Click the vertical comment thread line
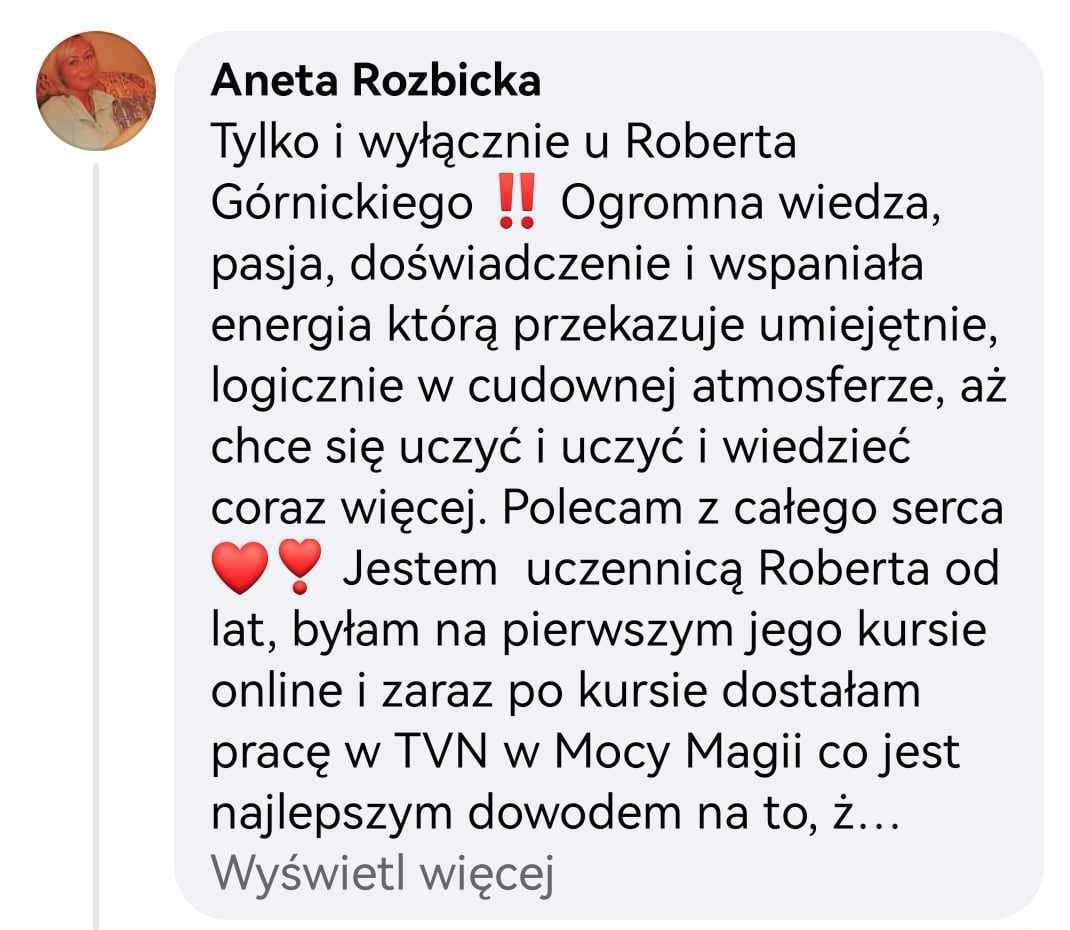The width and height of the screenshot is (1070, 930). (x=96, y=546)
